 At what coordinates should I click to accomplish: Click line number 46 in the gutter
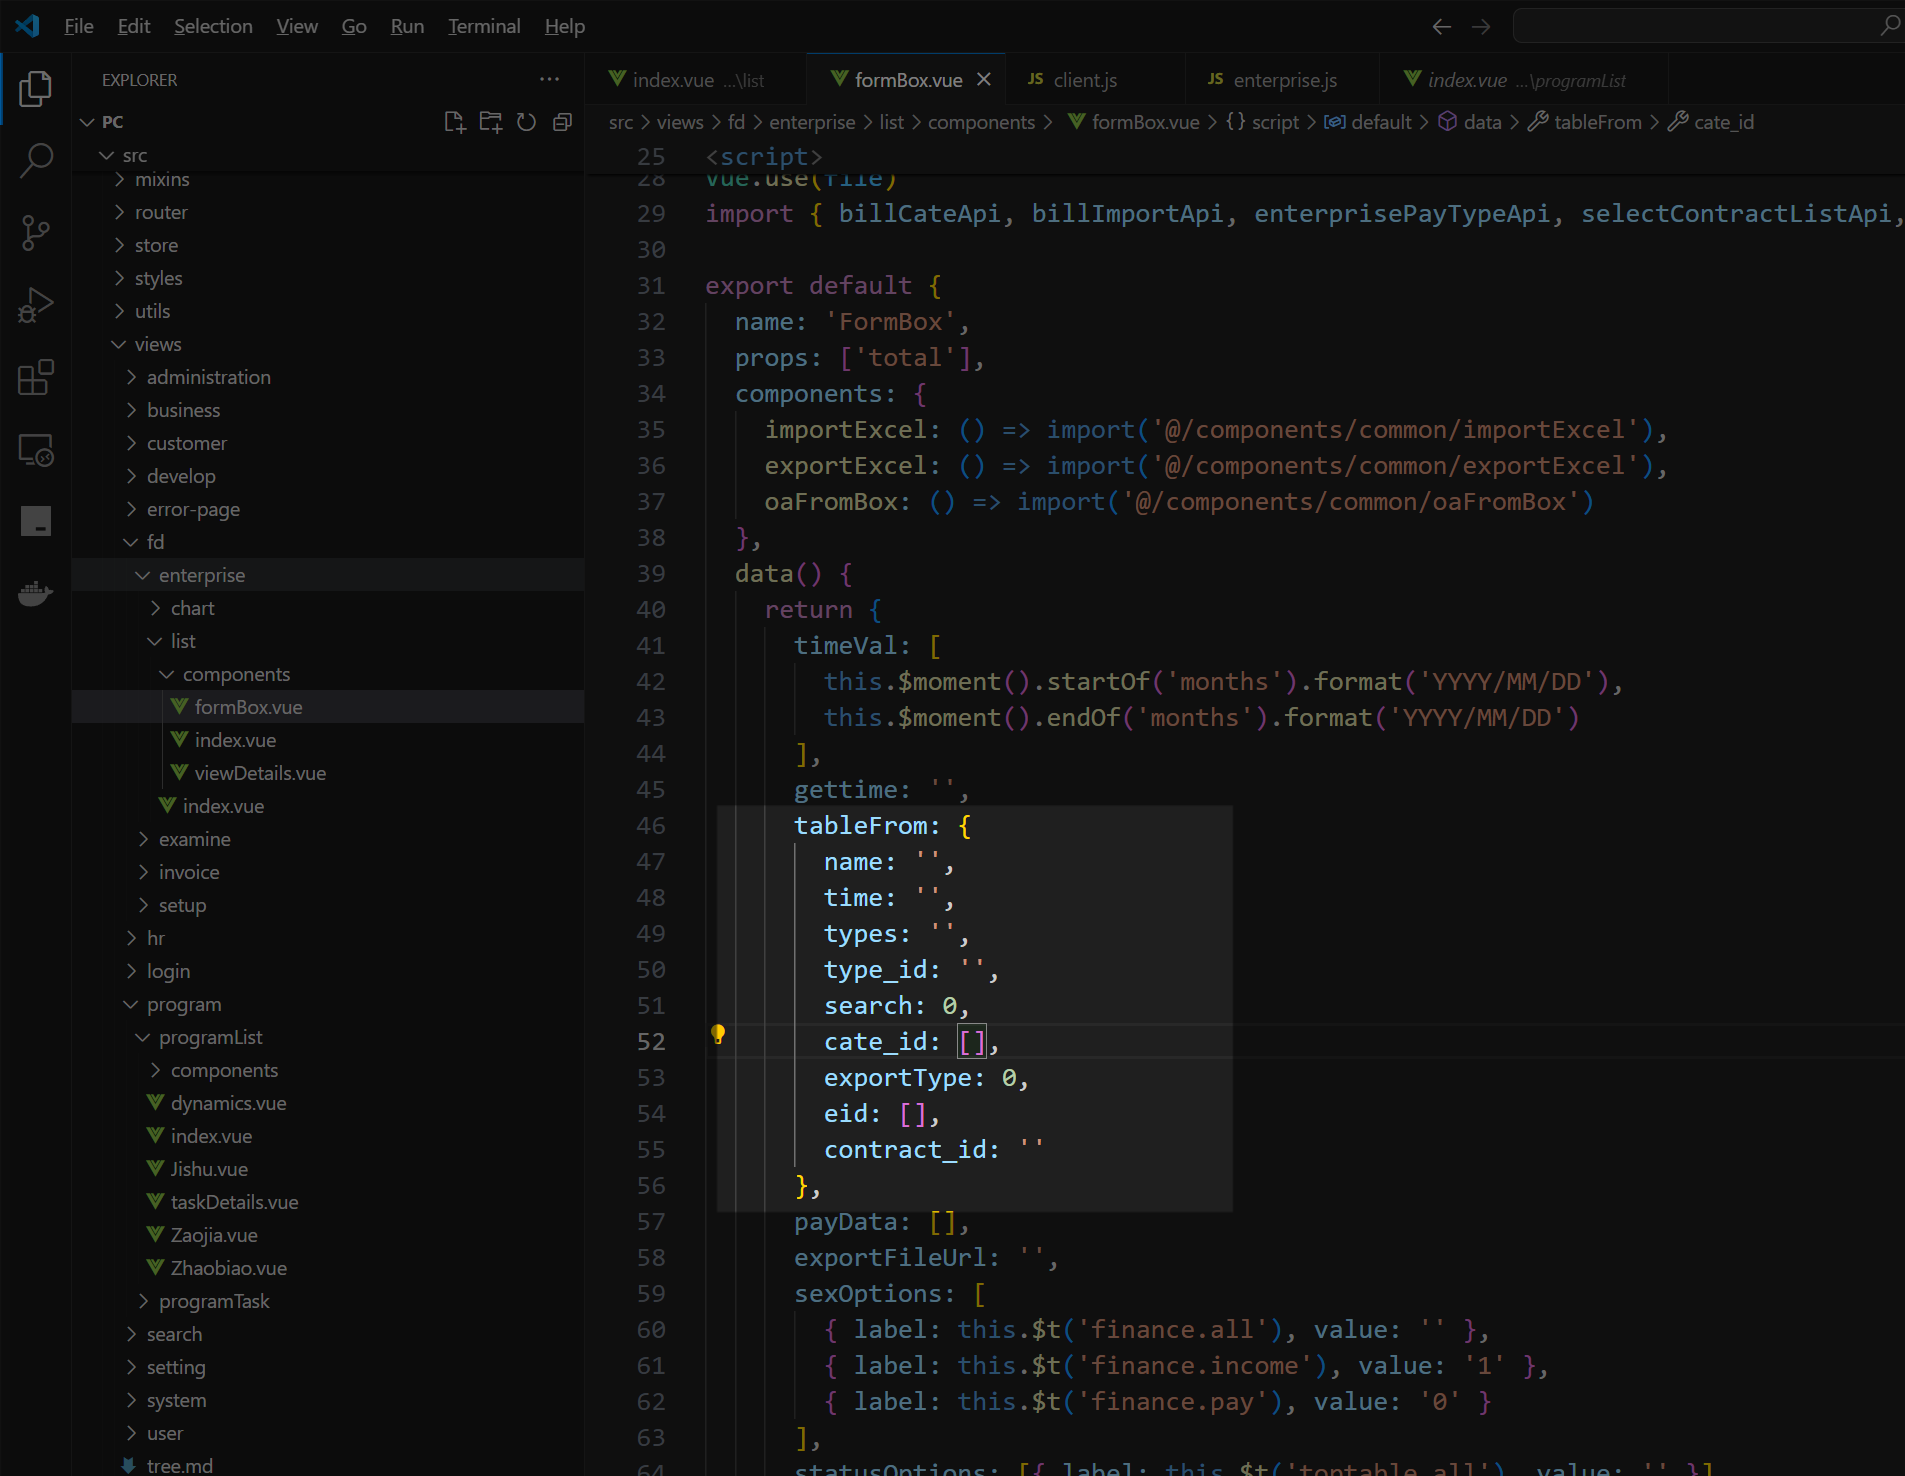coord(651,826)
